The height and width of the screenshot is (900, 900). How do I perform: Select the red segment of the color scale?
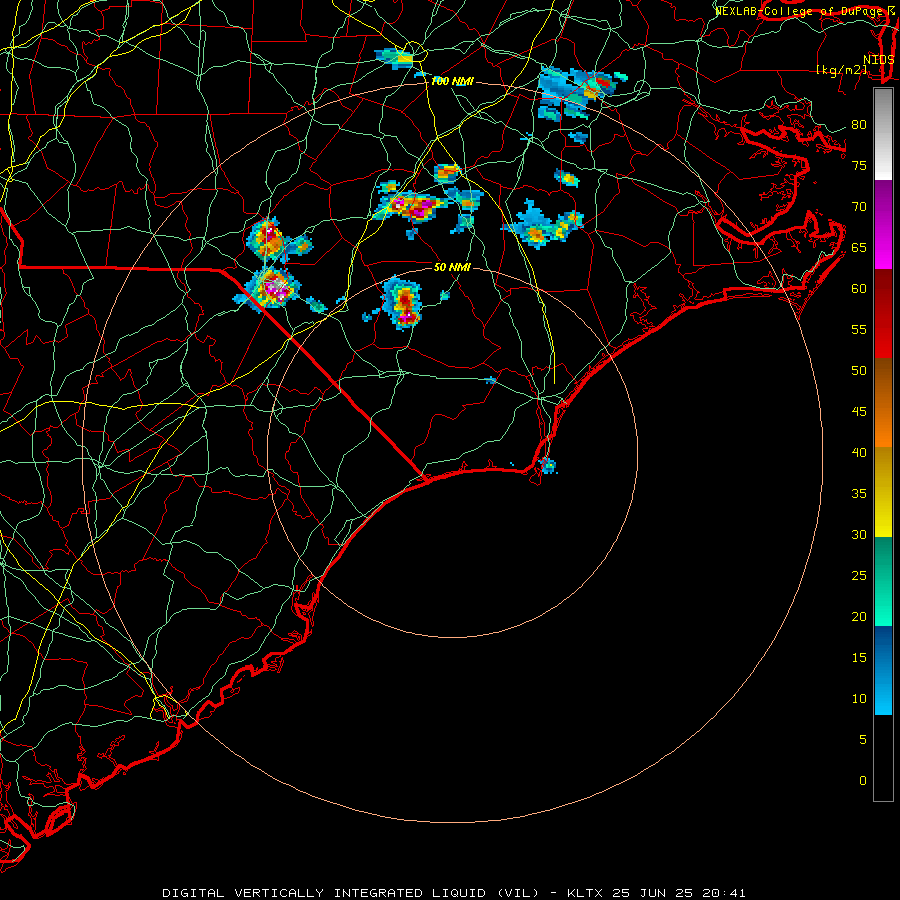883,314
